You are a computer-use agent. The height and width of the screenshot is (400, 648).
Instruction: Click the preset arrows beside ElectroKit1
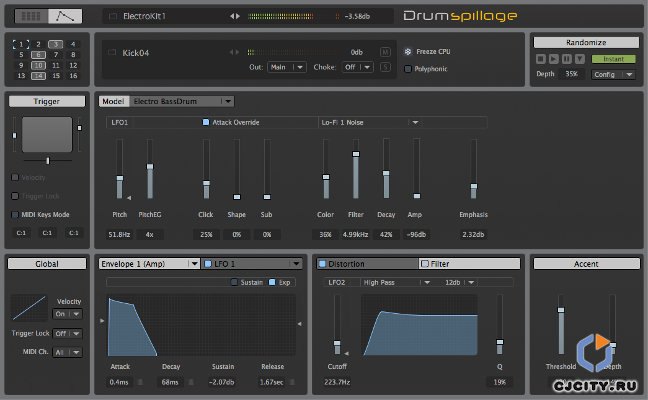click(x=236, y=17)
